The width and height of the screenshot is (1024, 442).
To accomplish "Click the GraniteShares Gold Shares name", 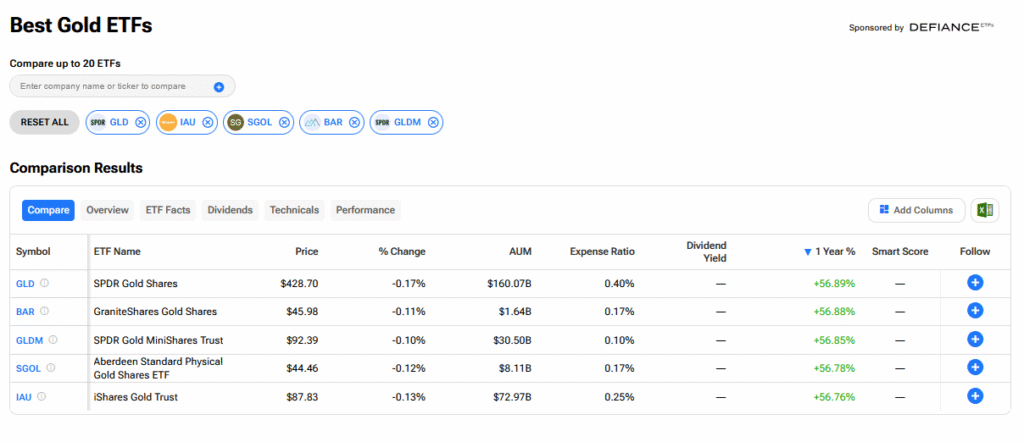I will click(x=155, y=311).
